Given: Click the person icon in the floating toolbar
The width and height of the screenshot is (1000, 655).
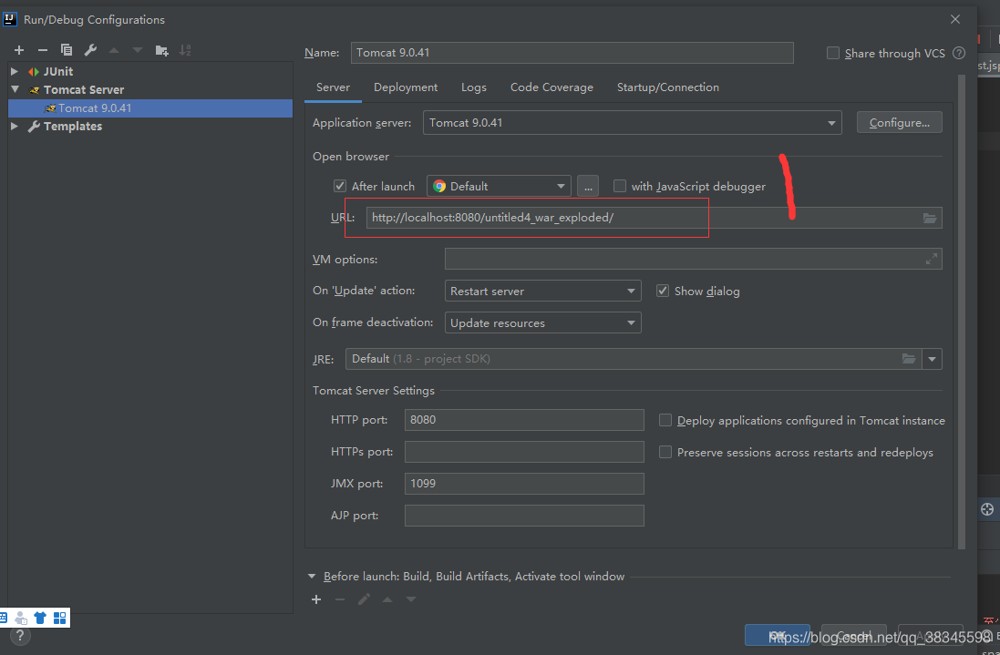Looking at the screenshot, I should pyautogui.click(x=21, y=617).
